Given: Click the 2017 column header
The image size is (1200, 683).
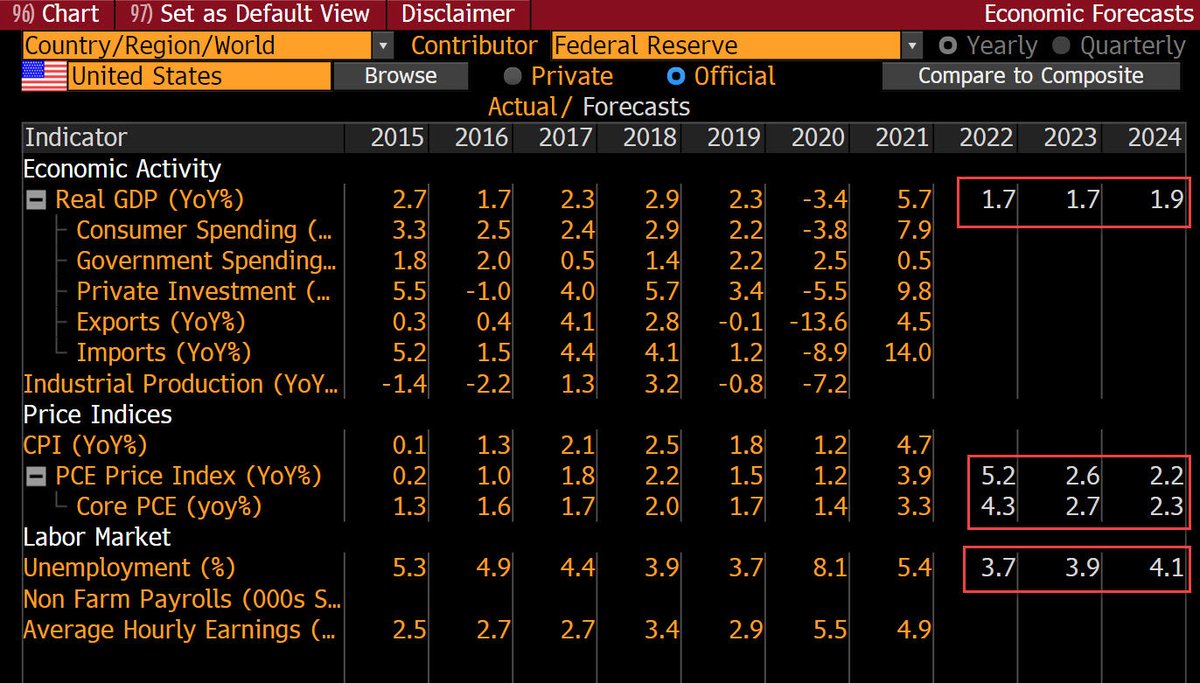Looking at the screenshot, I should point(565,138).
